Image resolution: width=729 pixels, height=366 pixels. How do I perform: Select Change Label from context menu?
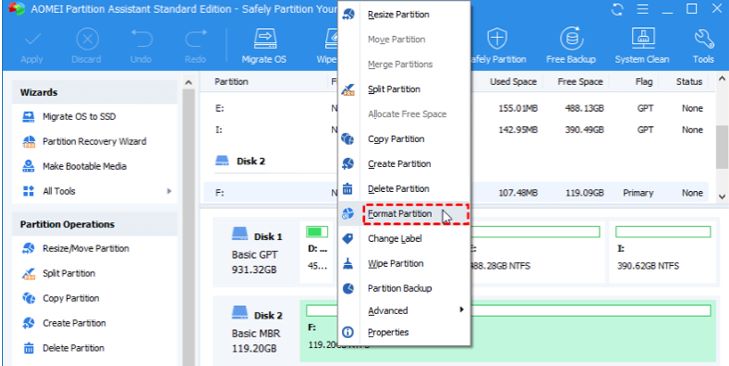click(x=404, y=239)
